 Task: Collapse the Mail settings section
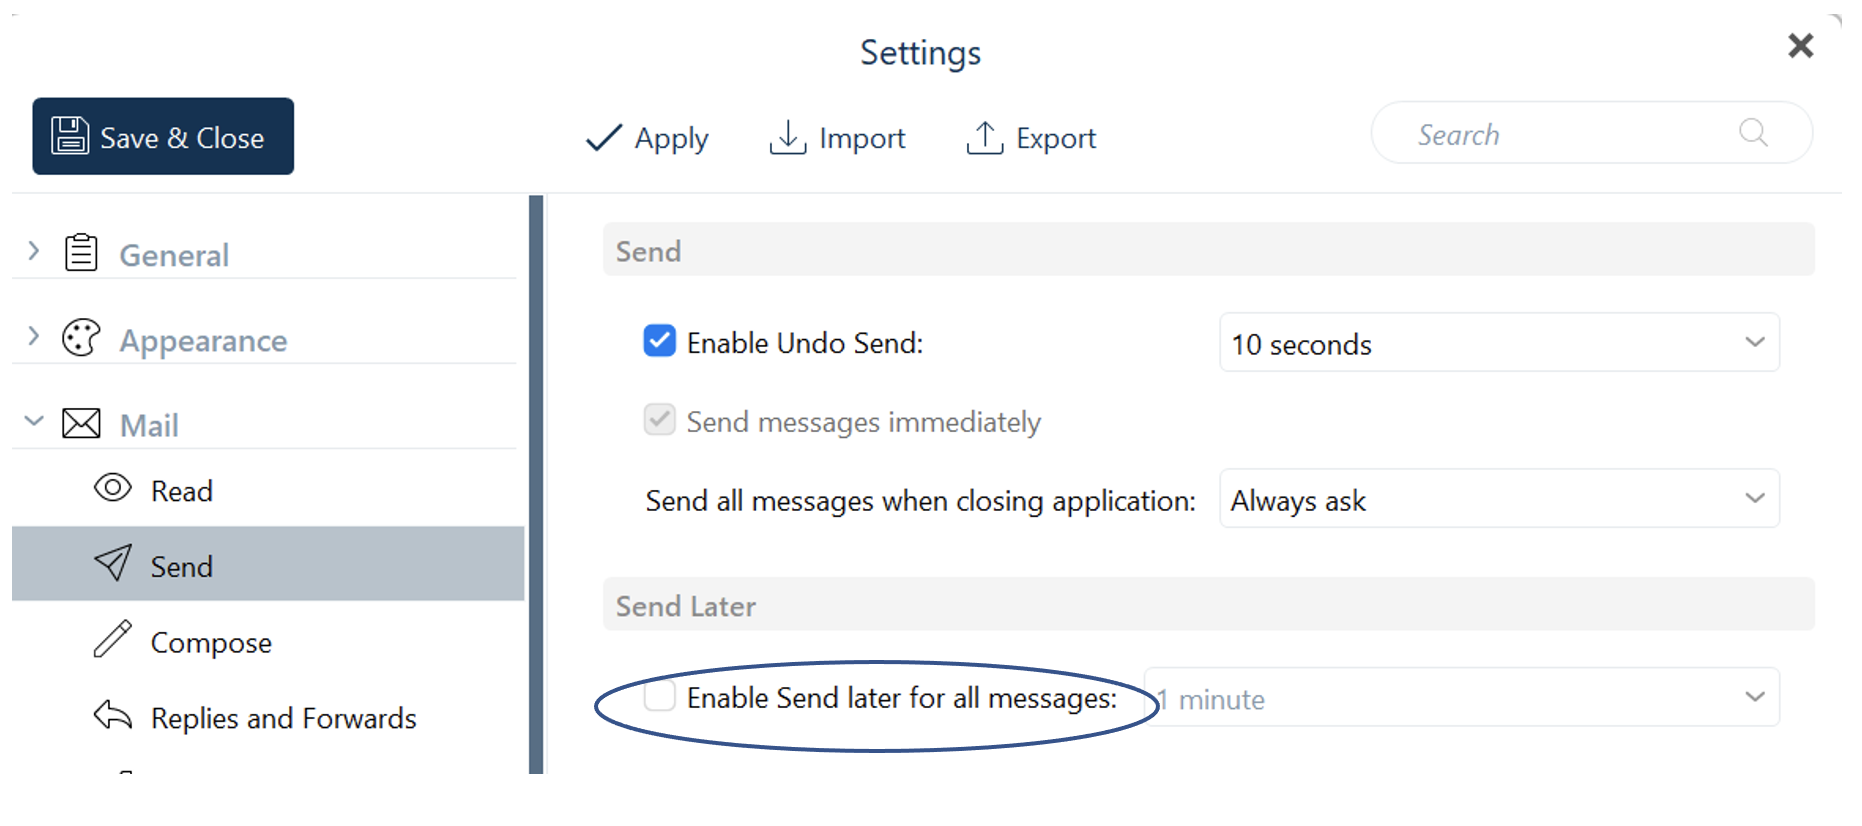(x=34, y=421)
